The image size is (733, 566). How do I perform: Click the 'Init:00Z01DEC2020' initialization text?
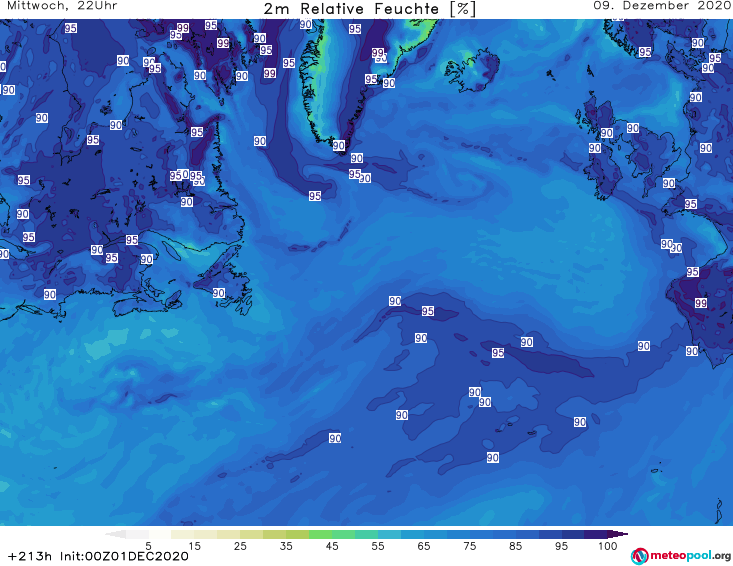tap(124, 556)
